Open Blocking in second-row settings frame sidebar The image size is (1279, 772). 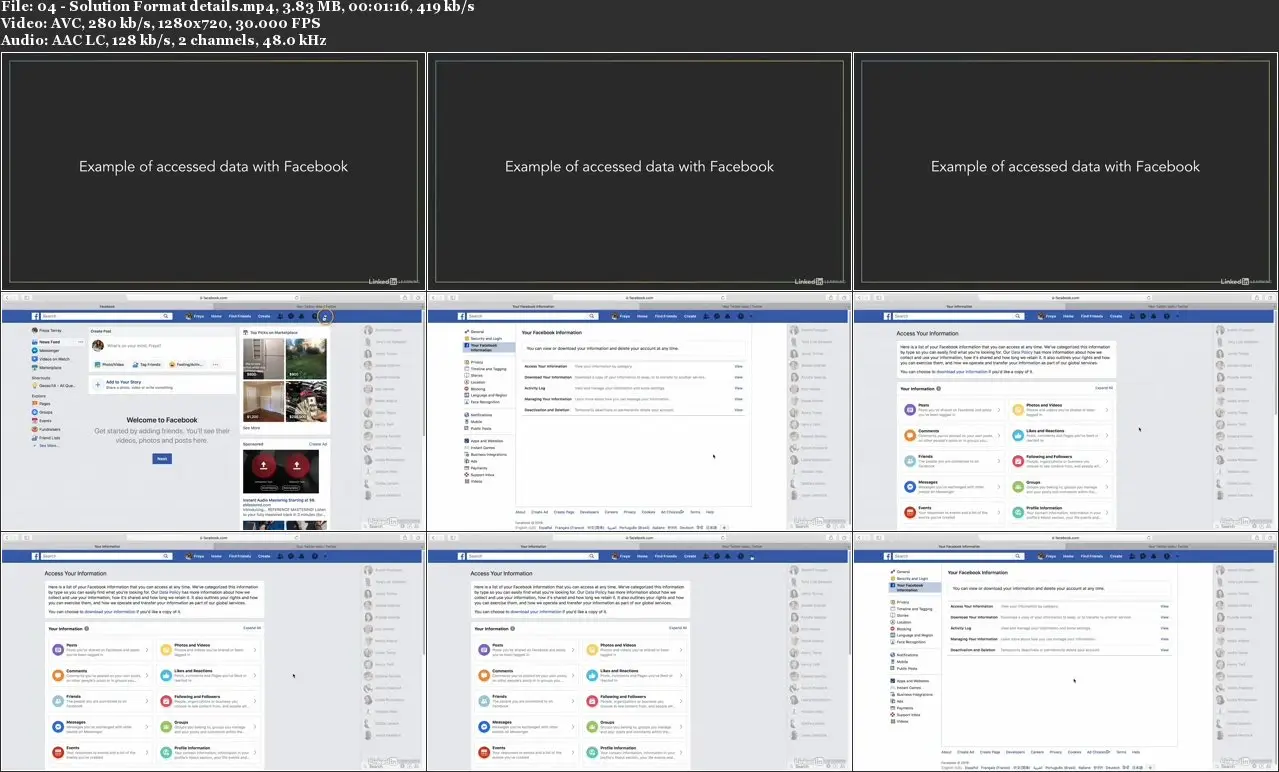pos(475,389)
